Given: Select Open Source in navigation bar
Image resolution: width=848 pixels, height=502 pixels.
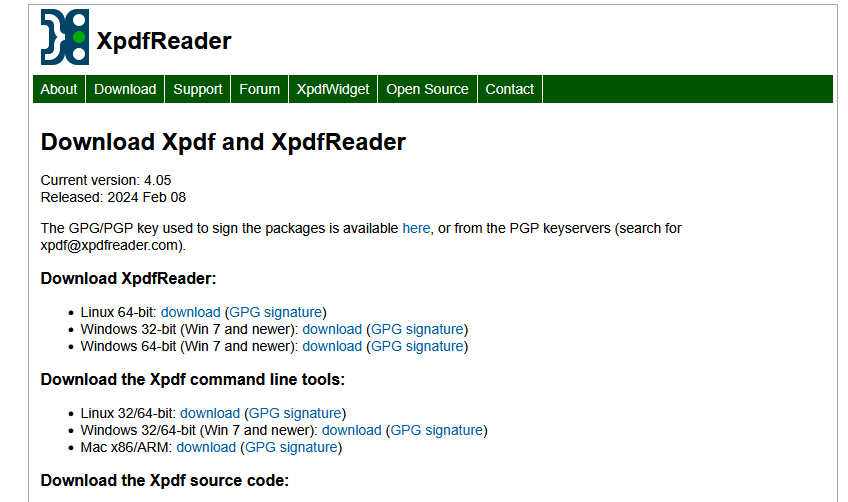Looking at the screenshot, I should [x=427, y=89].
